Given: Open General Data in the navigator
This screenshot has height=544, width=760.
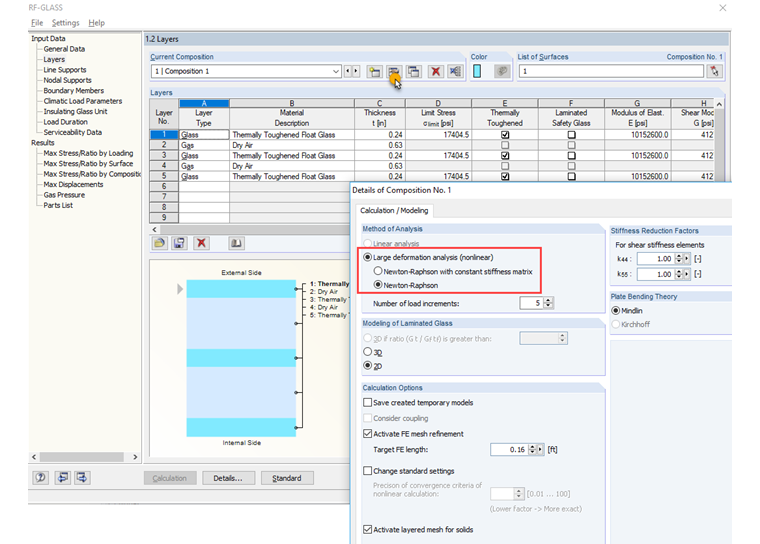Looking at the screenshot, I should 64,49.
